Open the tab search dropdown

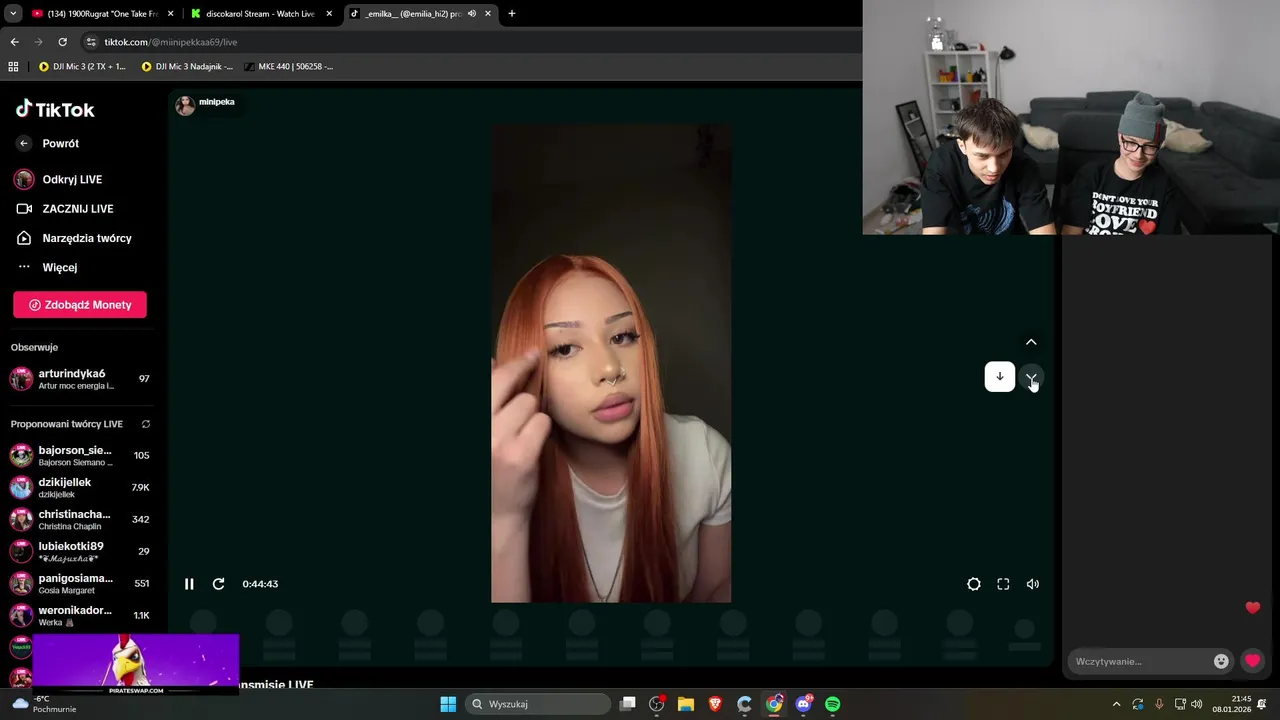pos(13,14)
